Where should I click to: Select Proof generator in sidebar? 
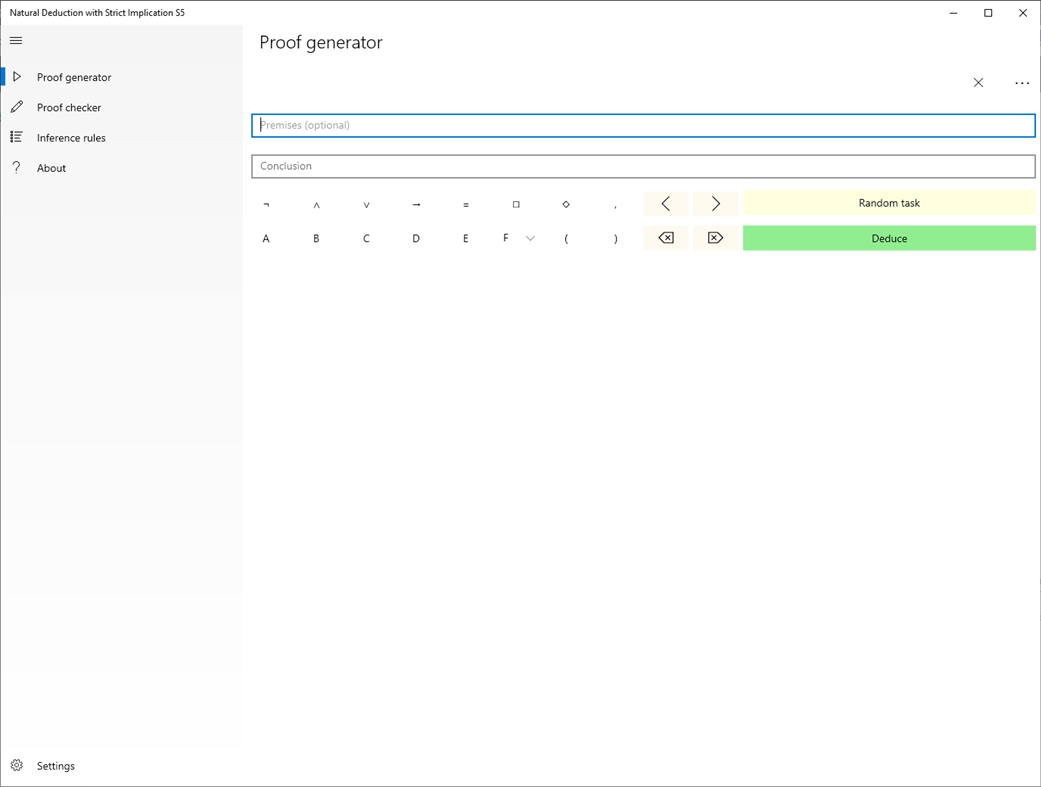pyautogui.click(x=121, y=77)
